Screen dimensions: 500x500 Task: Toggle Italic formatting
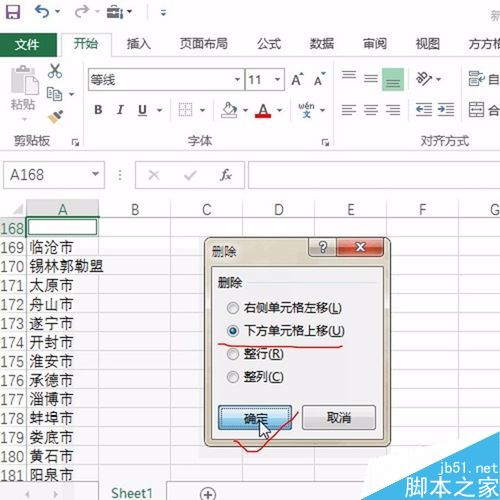[120, 110]
